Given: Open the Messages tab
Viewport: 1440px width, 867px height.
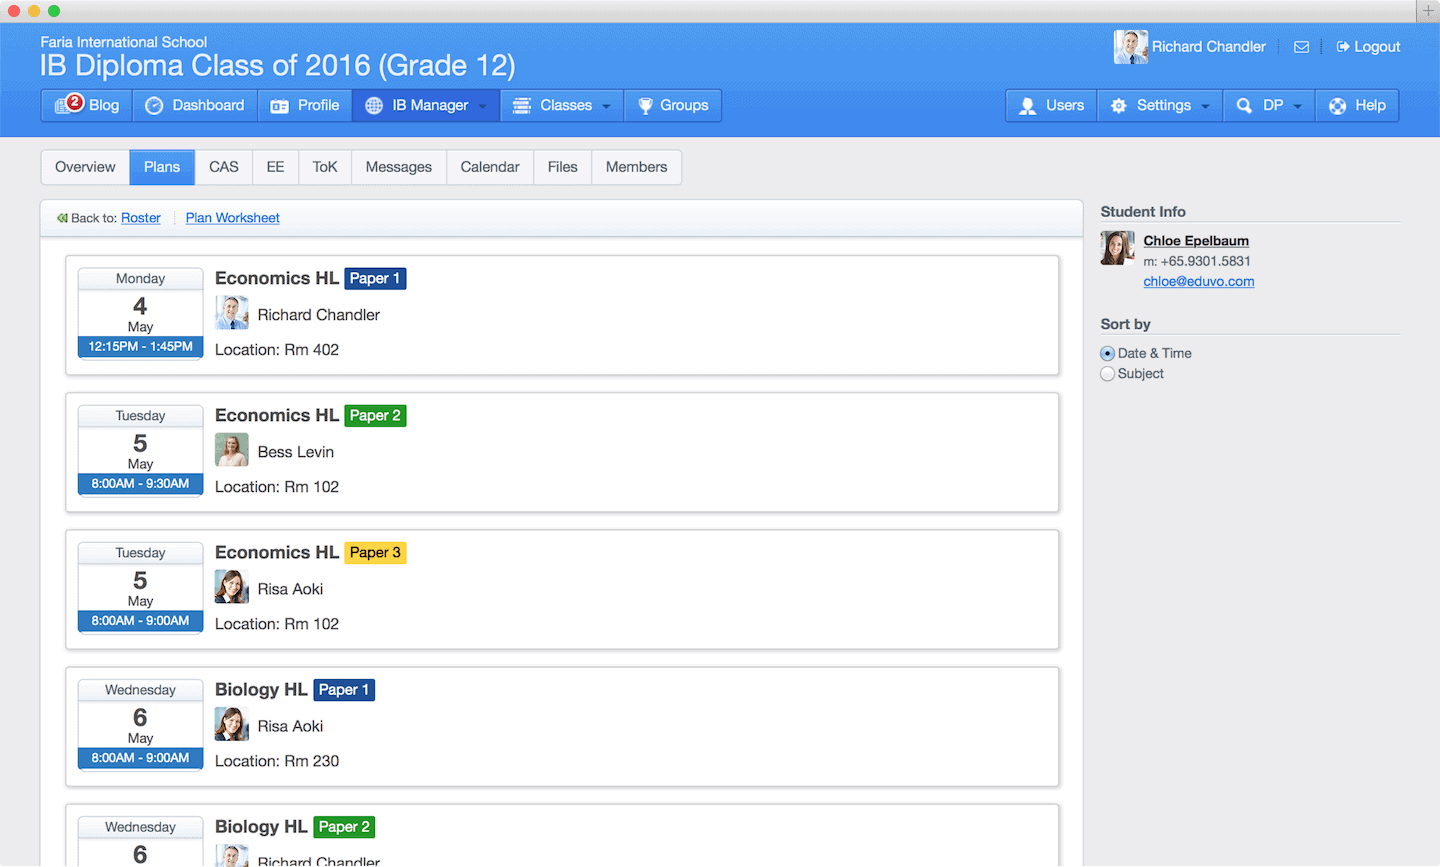Looking at the screenshot, I should 399,167.
